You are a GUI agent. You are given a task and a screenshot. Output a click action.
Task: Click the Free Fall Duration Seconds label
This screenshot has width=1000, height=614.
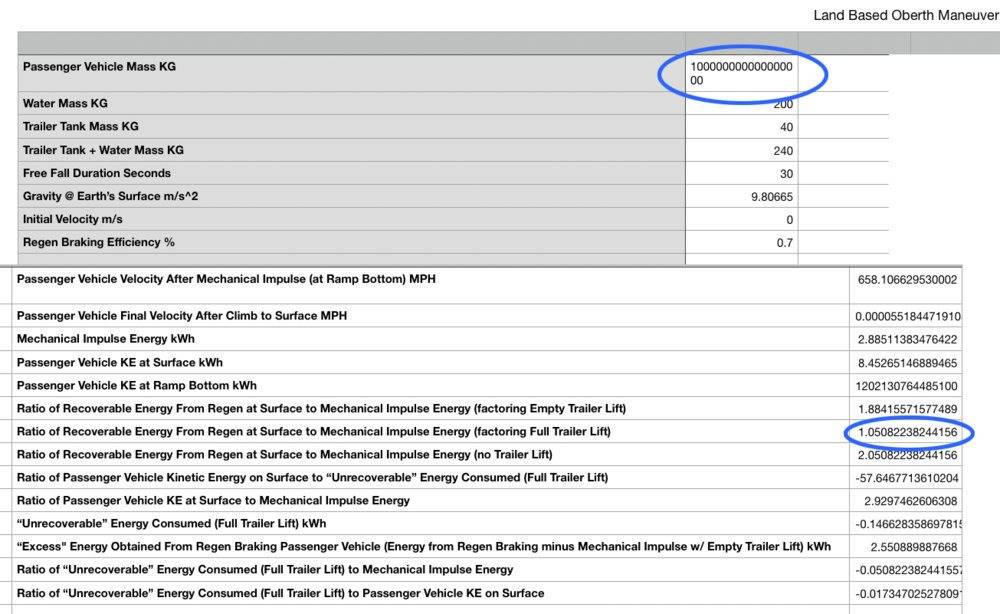(97, 173)
